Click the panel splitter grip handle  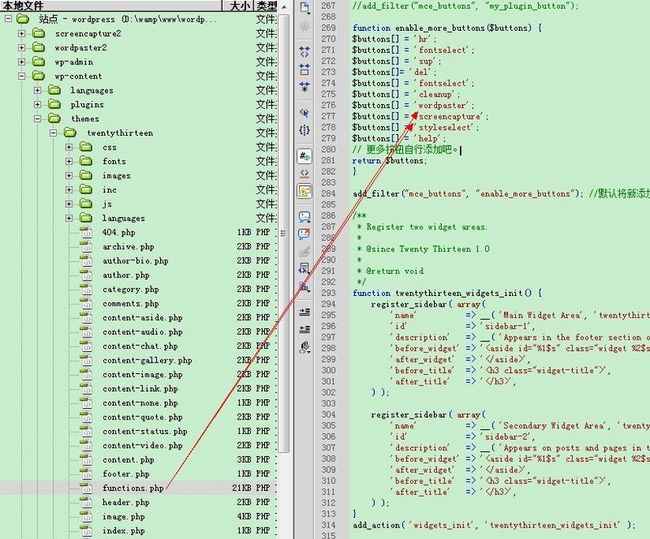coord(284,234)
